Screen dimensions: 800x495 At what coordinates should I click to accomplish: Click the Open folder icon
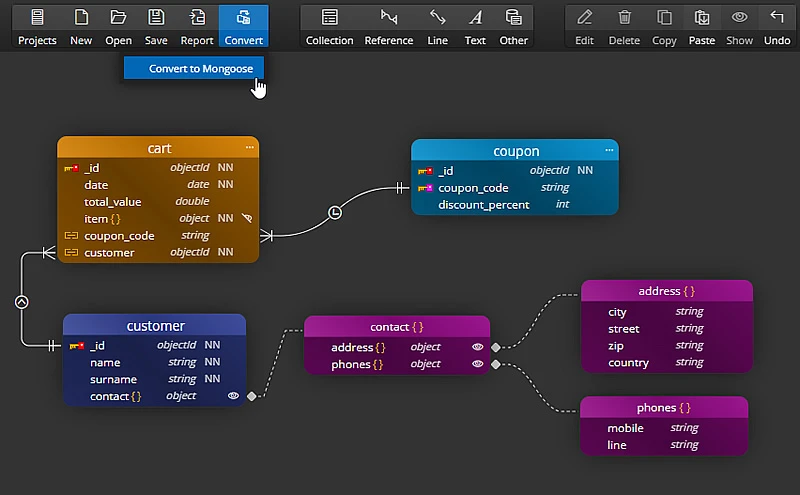118,17
